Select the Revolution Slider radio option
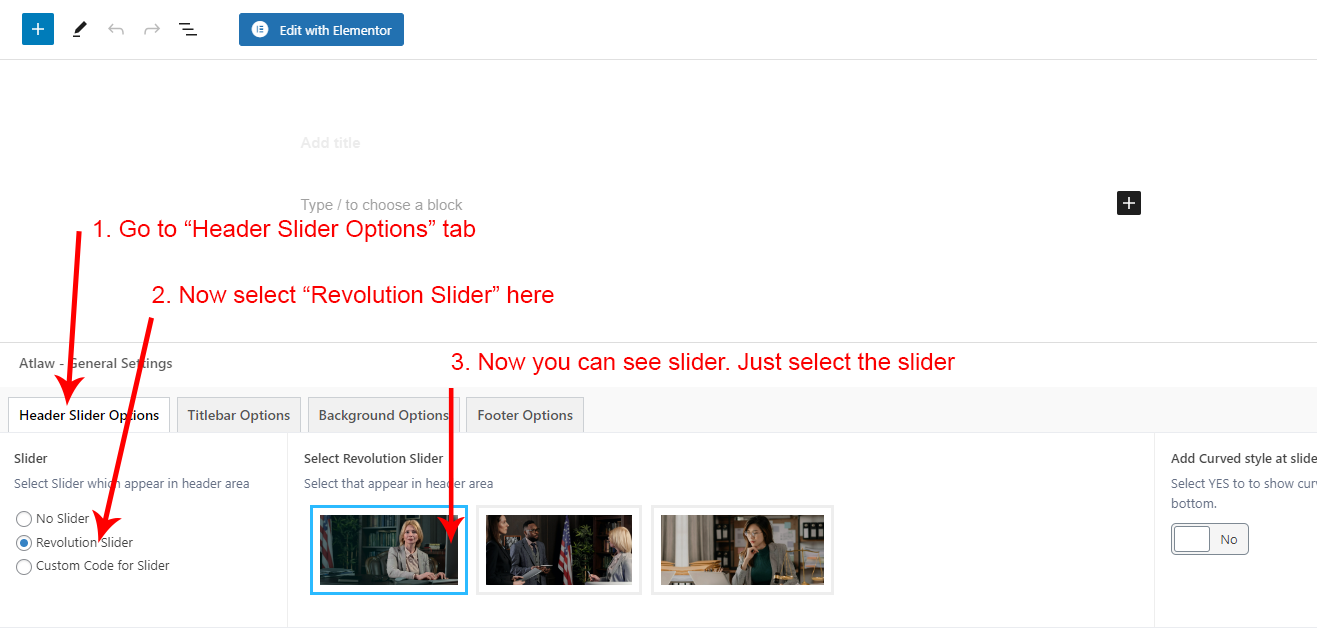The image size is (1317, 632). [25, 543]
